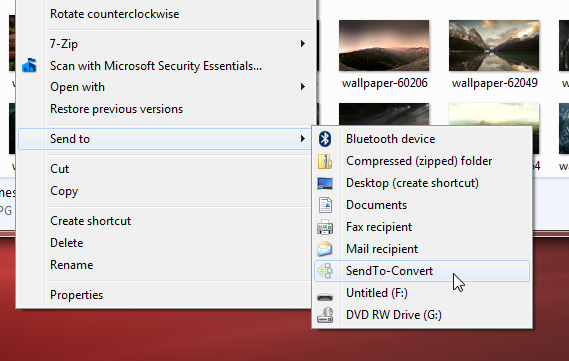Screen dimensions: 569x361
Task: Send to Bluetooth device
Action: 422,139
